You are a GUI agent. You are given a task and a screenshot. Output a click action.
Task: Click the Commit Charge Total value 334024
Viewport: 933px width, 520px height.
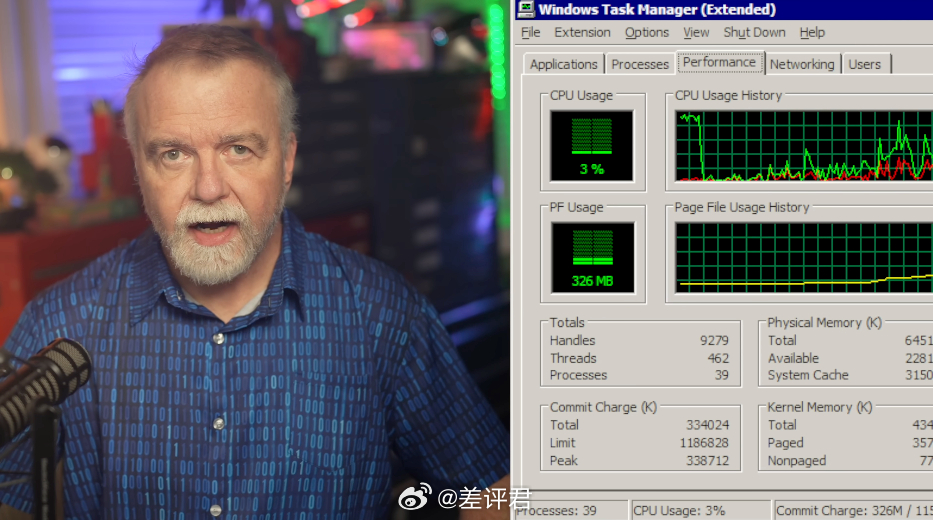(707, 425)
